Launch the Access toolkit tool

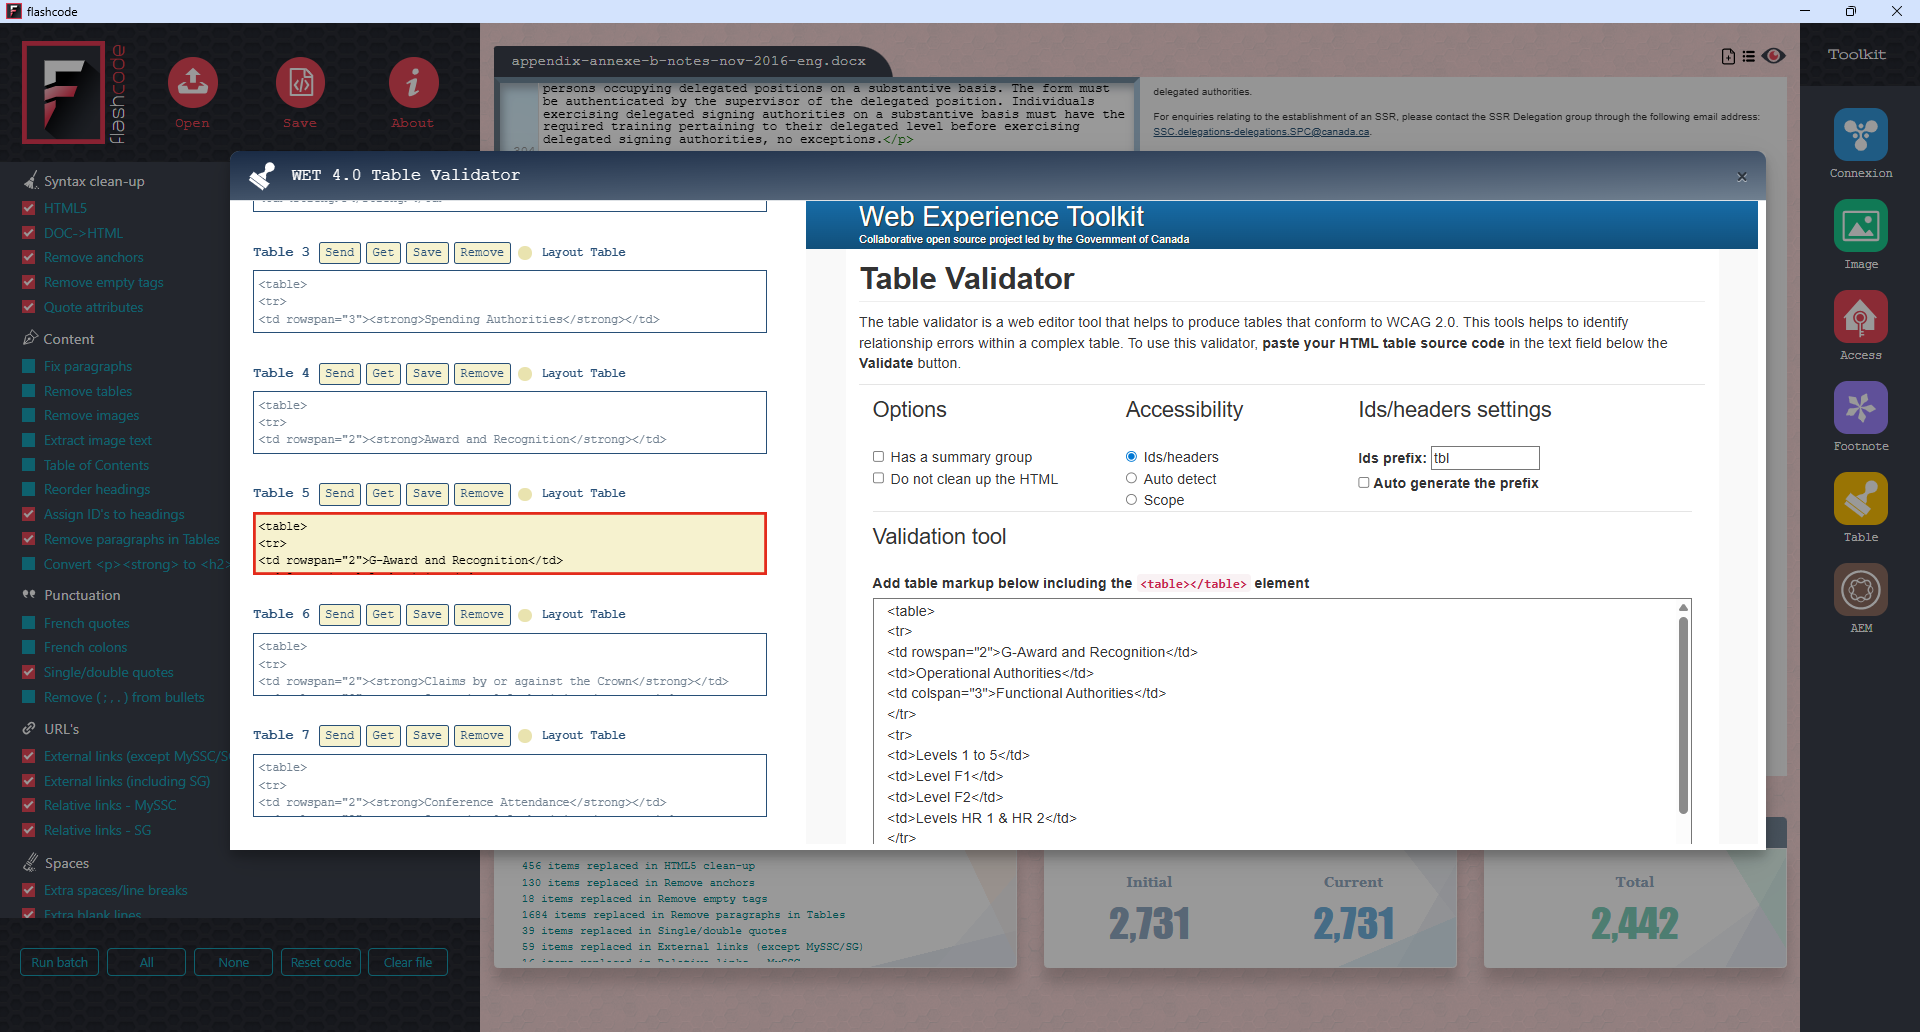tap(1860, 317)
